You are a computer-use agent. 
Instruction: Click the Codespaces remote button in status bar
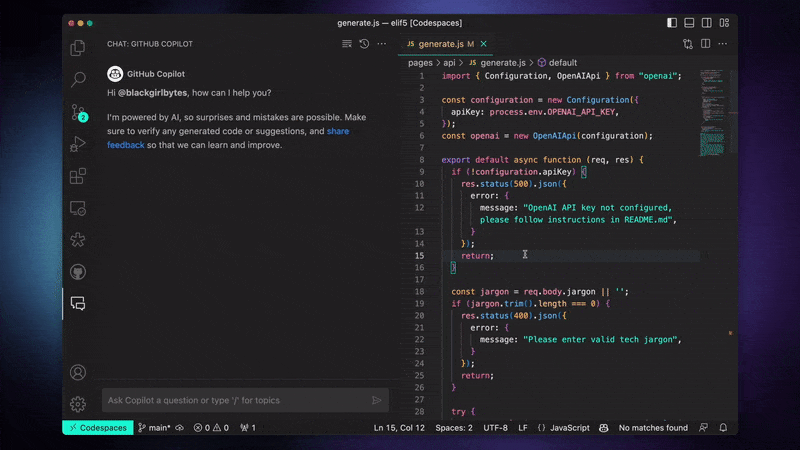(x=97, y=428)
